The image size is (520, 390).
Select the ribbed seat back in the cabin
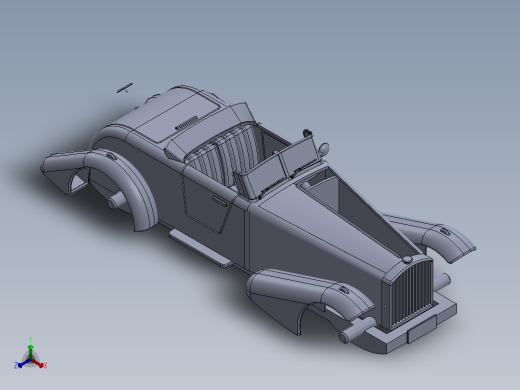pyautogui.click(x=223, y=154)
